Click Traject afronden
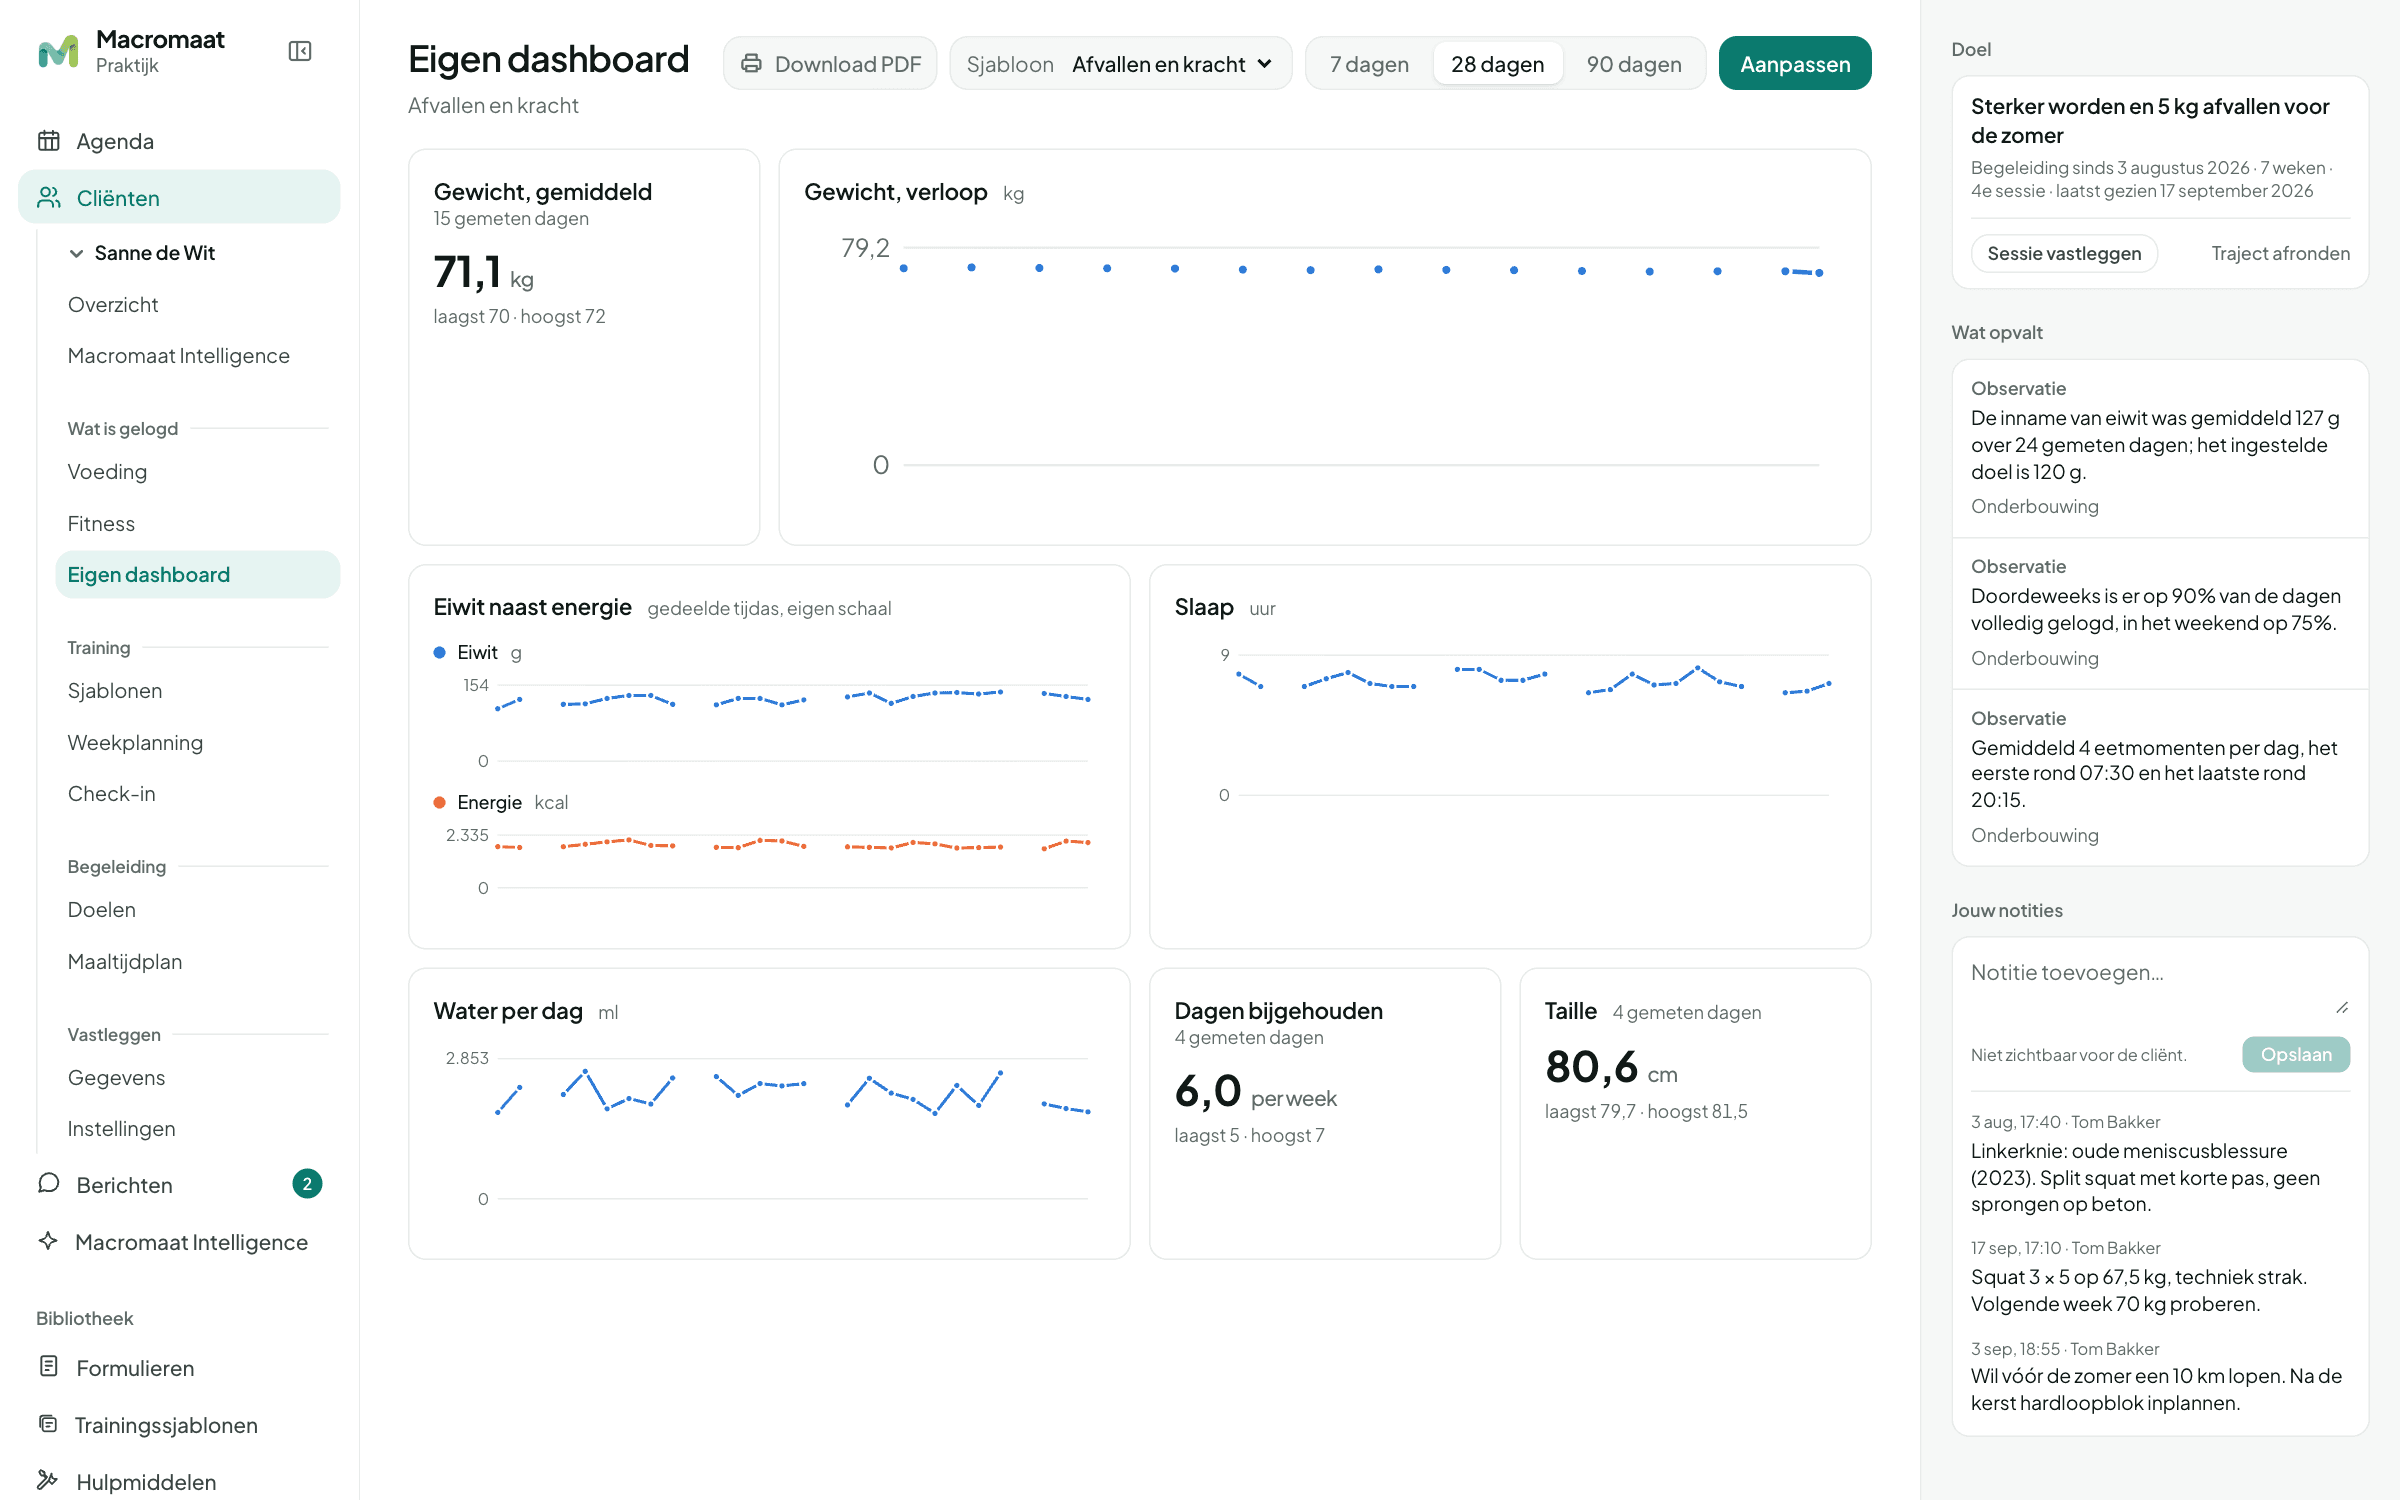The width and height of the screenshot is (2400, 1500). [2280, 253]
